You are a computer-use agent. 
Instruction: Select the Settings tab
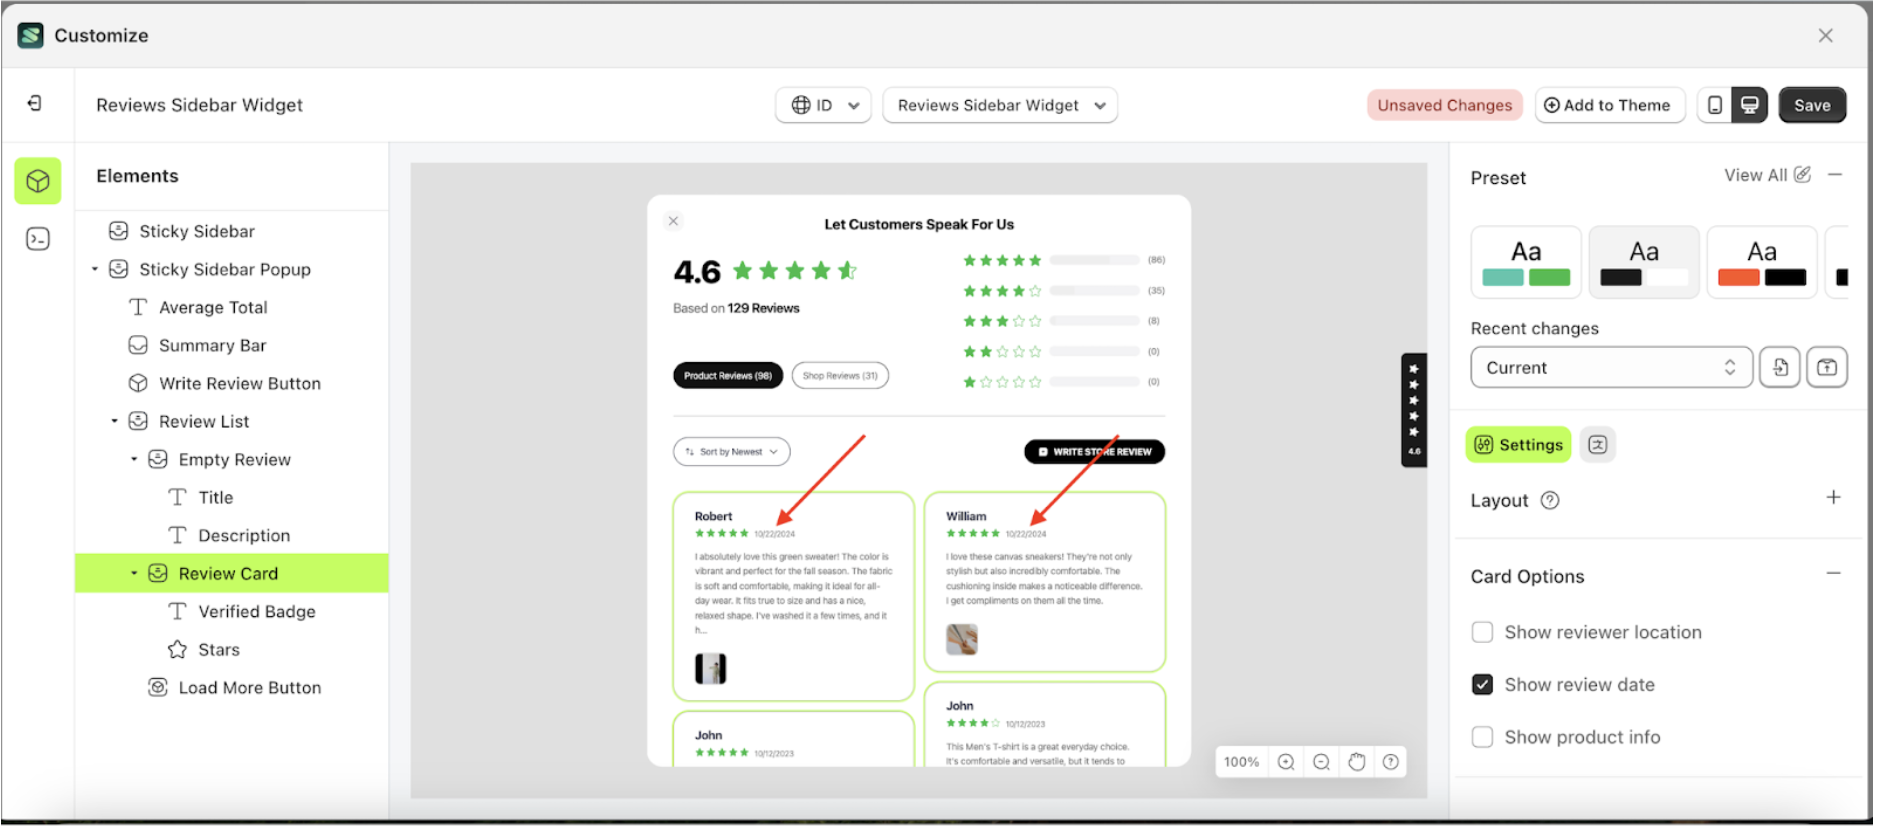point(1518,445)
